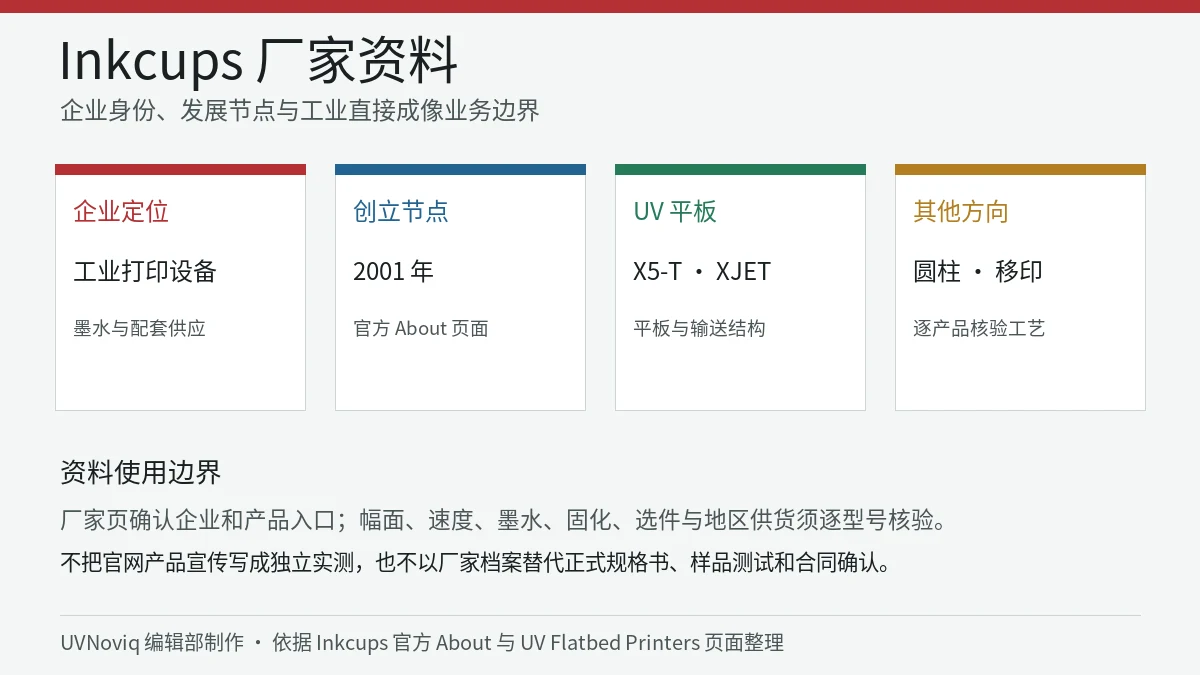Click the 企业定位 card heading
Viewport: 1200px width, 675px height.
tap(121, 211)
